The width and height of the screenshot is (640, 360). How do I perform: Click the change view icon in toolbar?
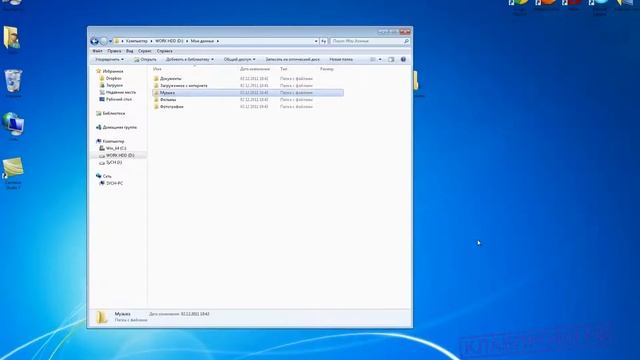tap(373, 60)
